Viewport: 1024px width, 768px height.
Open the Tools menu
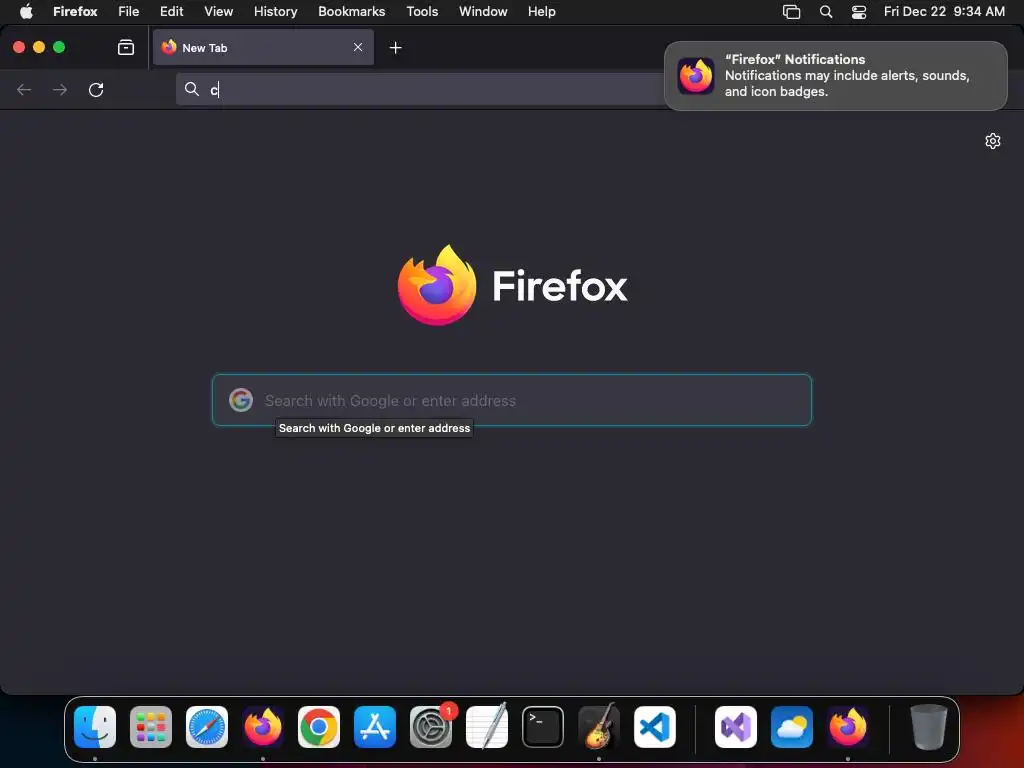pyautogui.click(x=422, y=11)
